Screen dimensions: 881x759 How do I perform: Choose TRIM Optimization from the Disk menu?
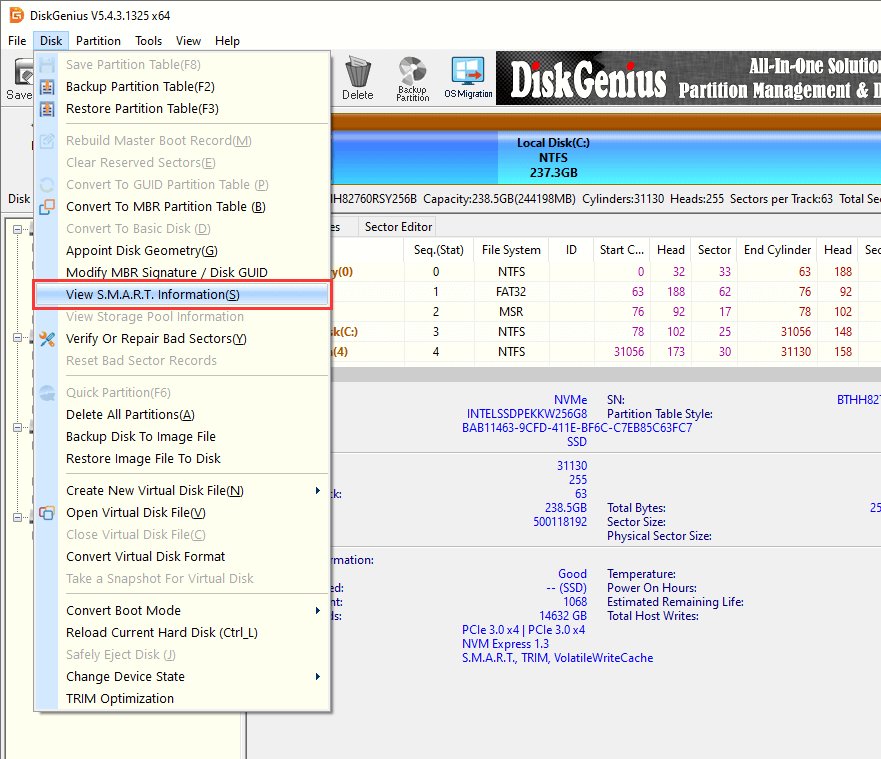click(120, 699)
